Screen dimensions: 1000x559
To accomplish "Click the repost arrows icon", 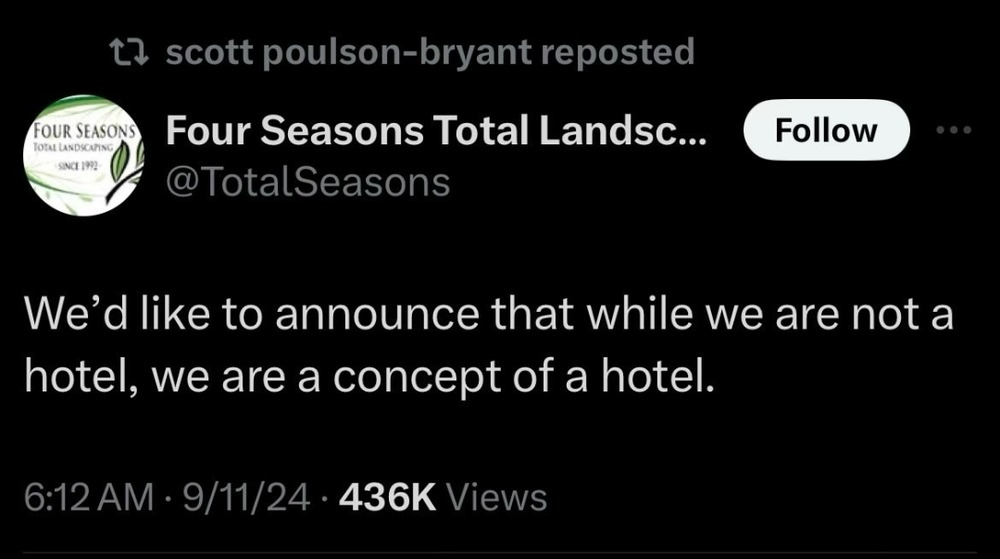I will coord(129,52).
